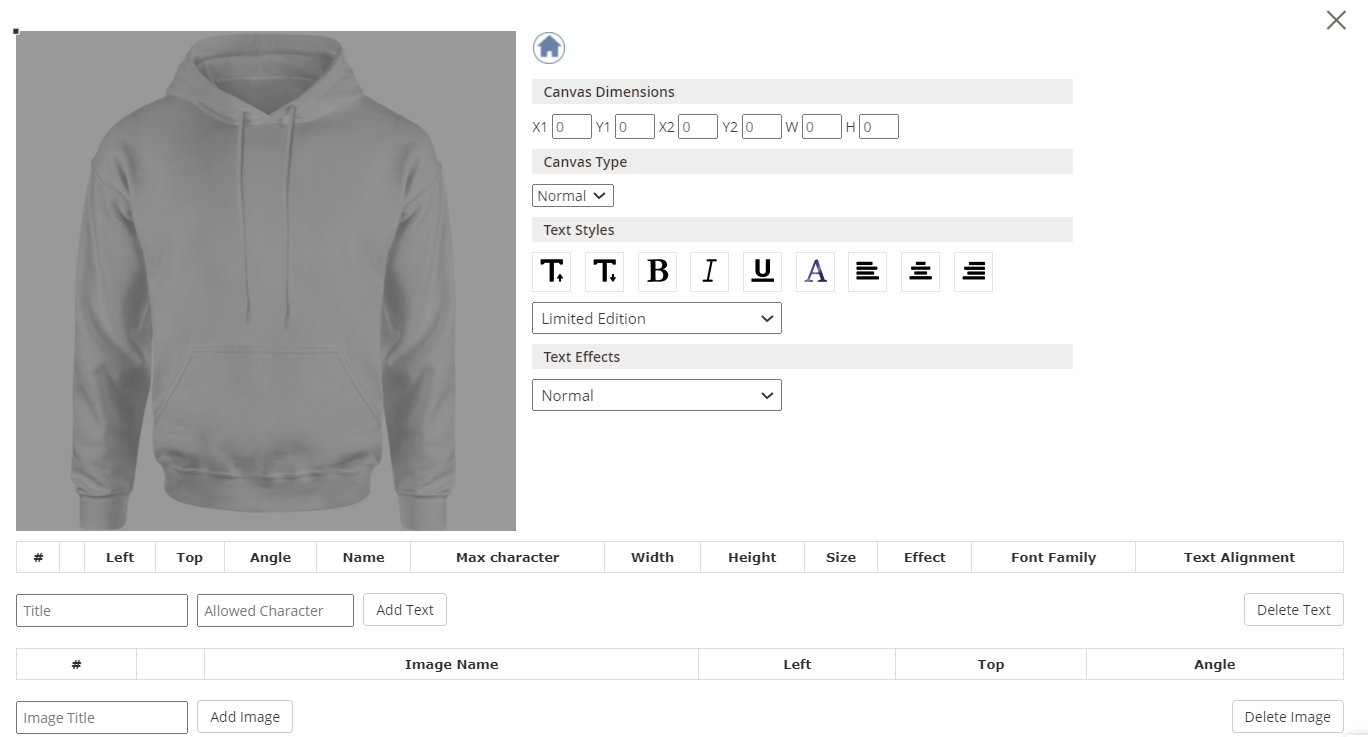
Task: Decrease text size with the T down-arrow icon
Action: [605, 271]
